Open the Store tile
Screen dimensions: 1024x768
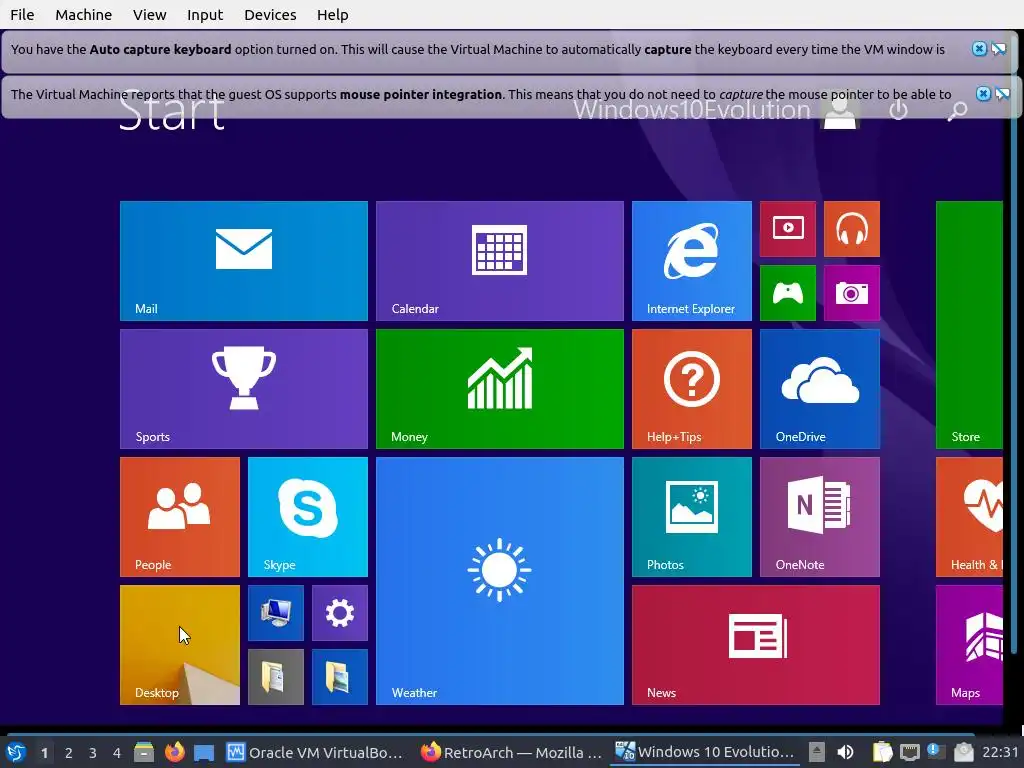pos(969,325)
